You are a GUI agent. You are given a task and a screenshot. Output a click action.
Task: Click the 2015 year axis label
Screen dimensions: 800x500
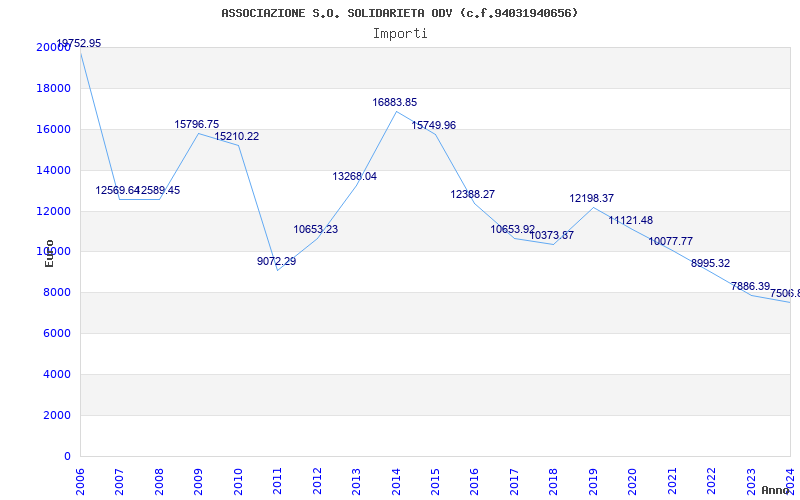[435, 482]
